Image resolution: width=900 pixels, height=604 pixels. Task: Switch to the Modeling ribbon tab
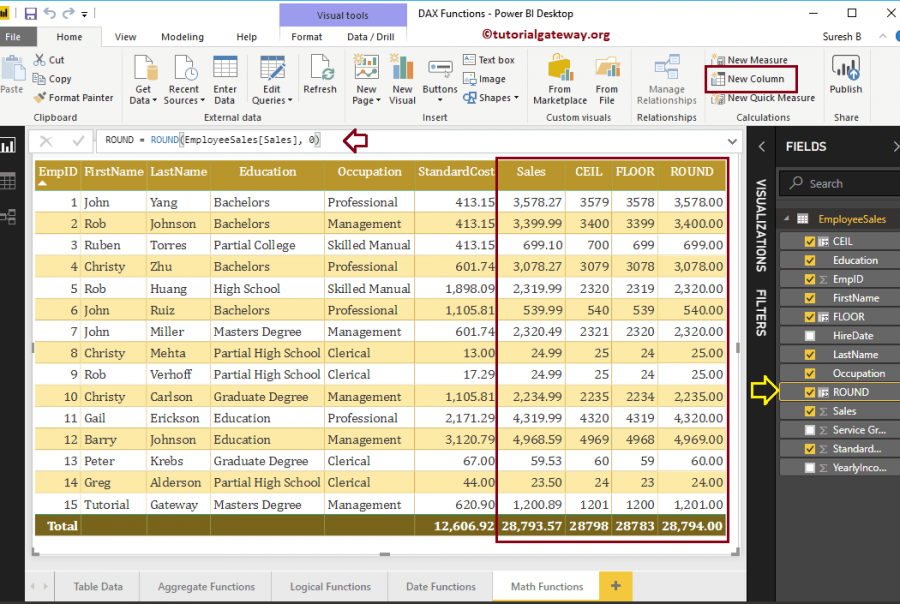pos(182,36)
